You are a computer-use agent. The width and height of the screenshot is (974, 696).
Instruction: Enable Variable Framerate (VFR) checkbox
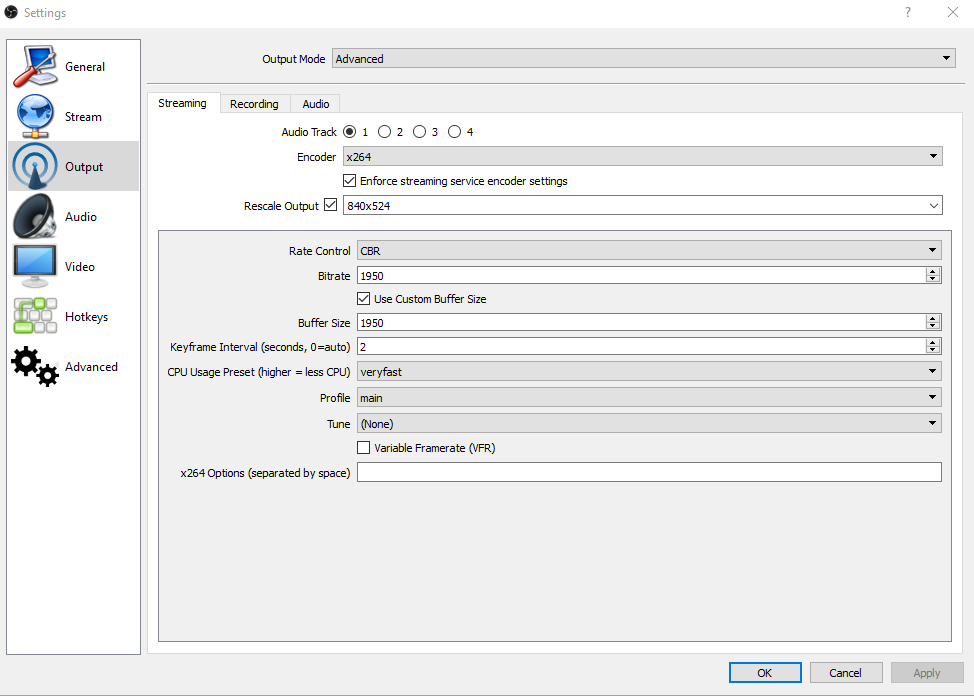click(363, 447)
